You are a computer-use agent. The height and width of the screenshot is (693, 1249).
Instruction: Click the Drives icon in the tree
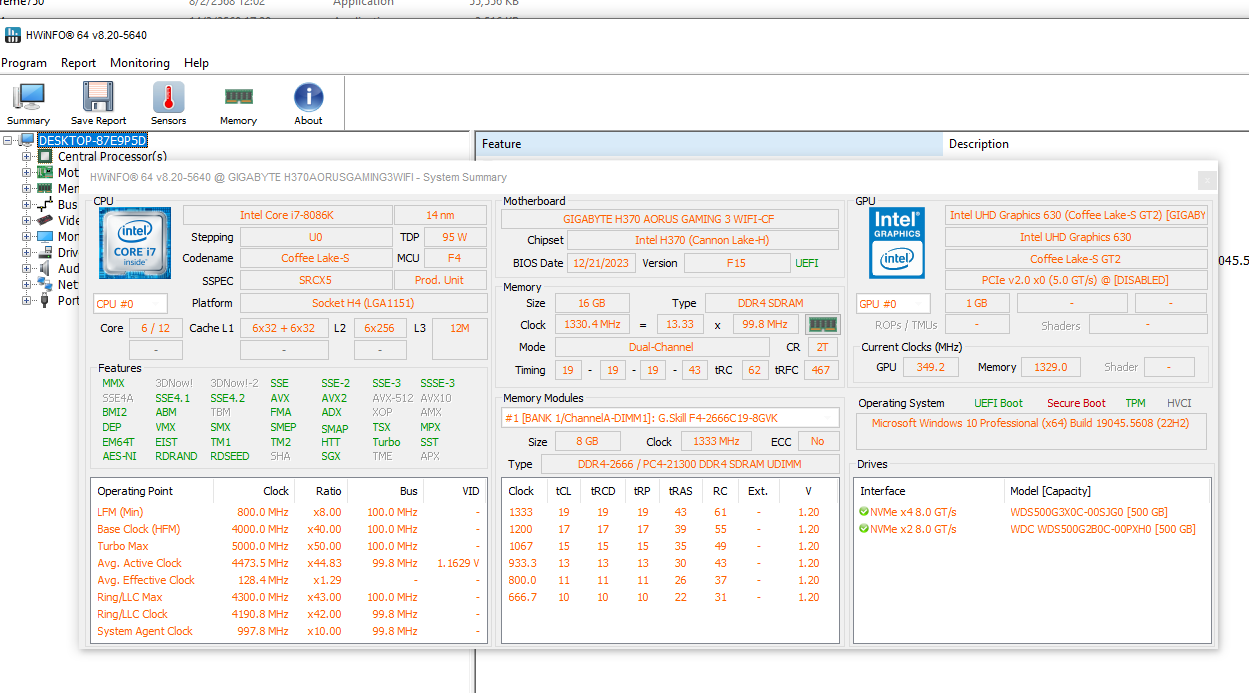[45, 252]
